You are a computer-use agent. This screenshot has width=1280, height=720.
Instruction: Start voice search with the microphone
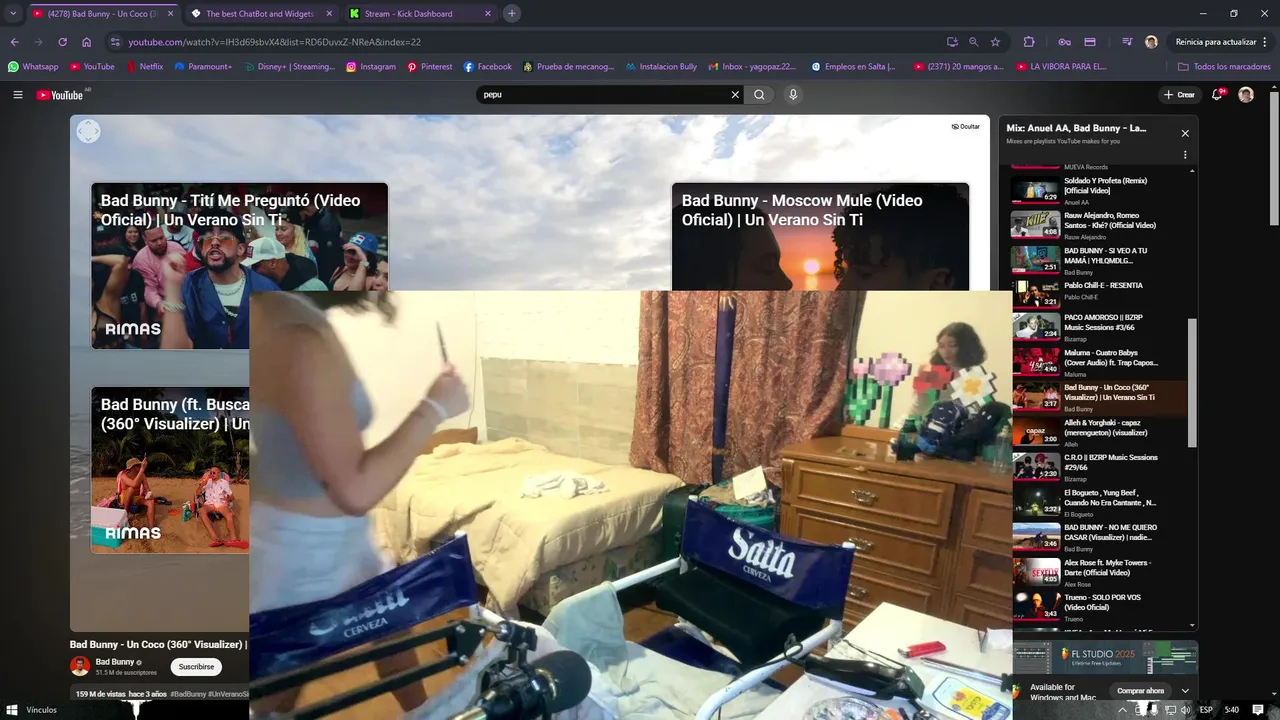(793, 95)
